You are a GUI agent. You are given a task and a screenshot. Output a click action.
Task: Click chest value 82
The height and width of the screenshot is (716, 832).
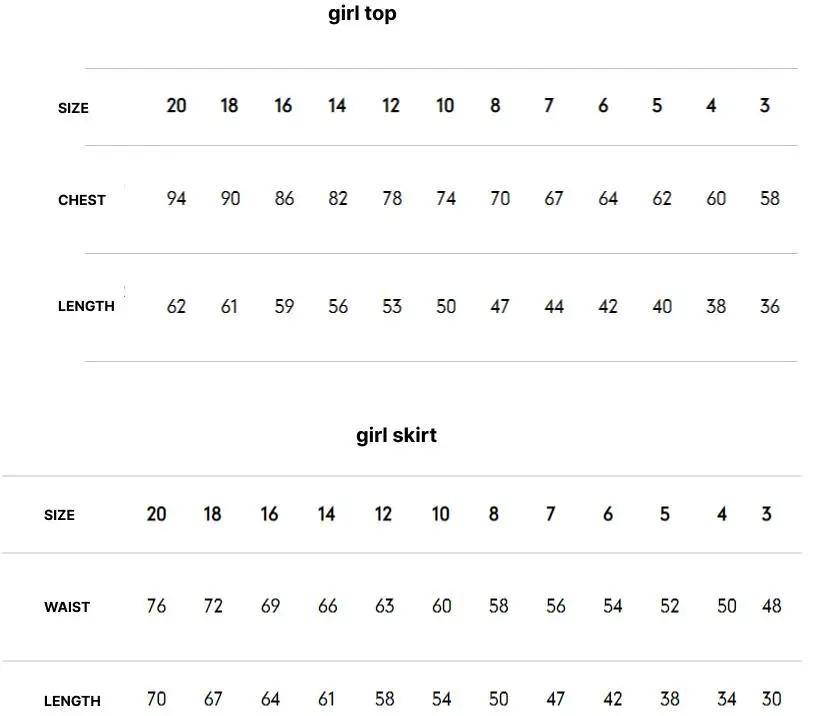click(337, 199)
